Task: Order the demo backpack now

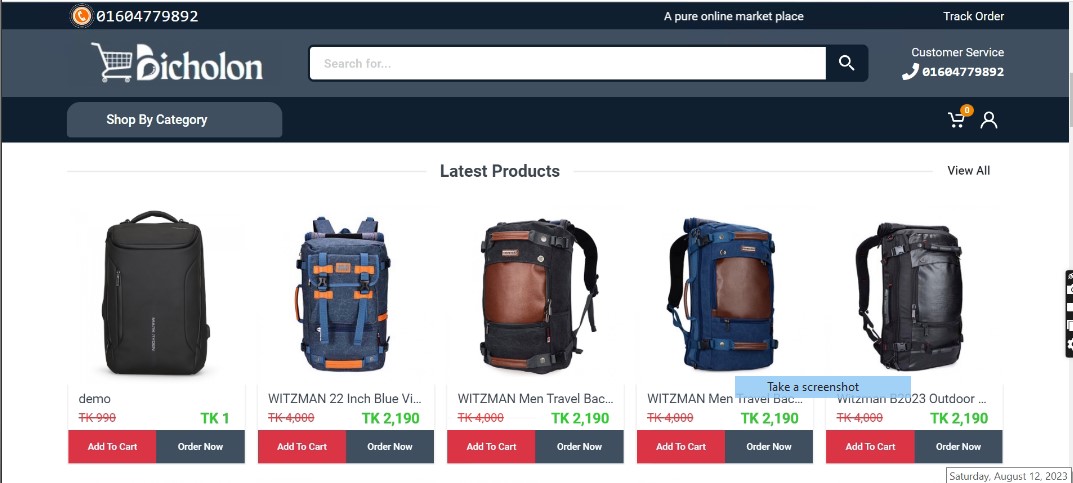Action: pos(201,447)
